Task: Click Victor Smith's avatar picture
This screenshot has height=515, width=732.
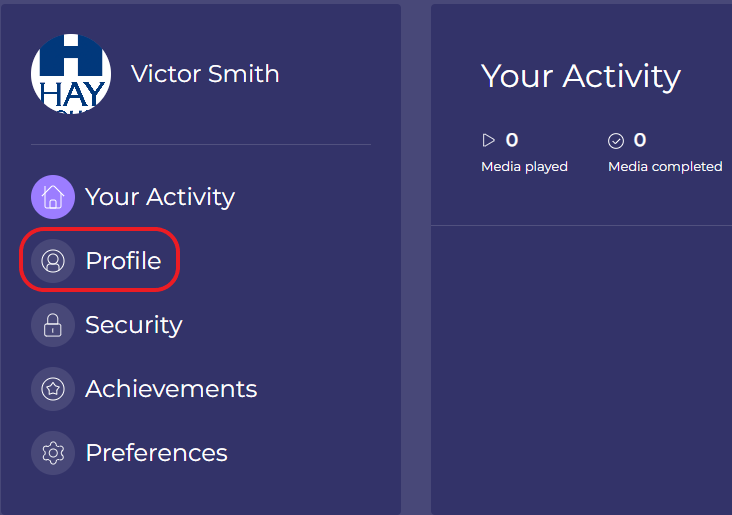Action: [x=70, y=73]
